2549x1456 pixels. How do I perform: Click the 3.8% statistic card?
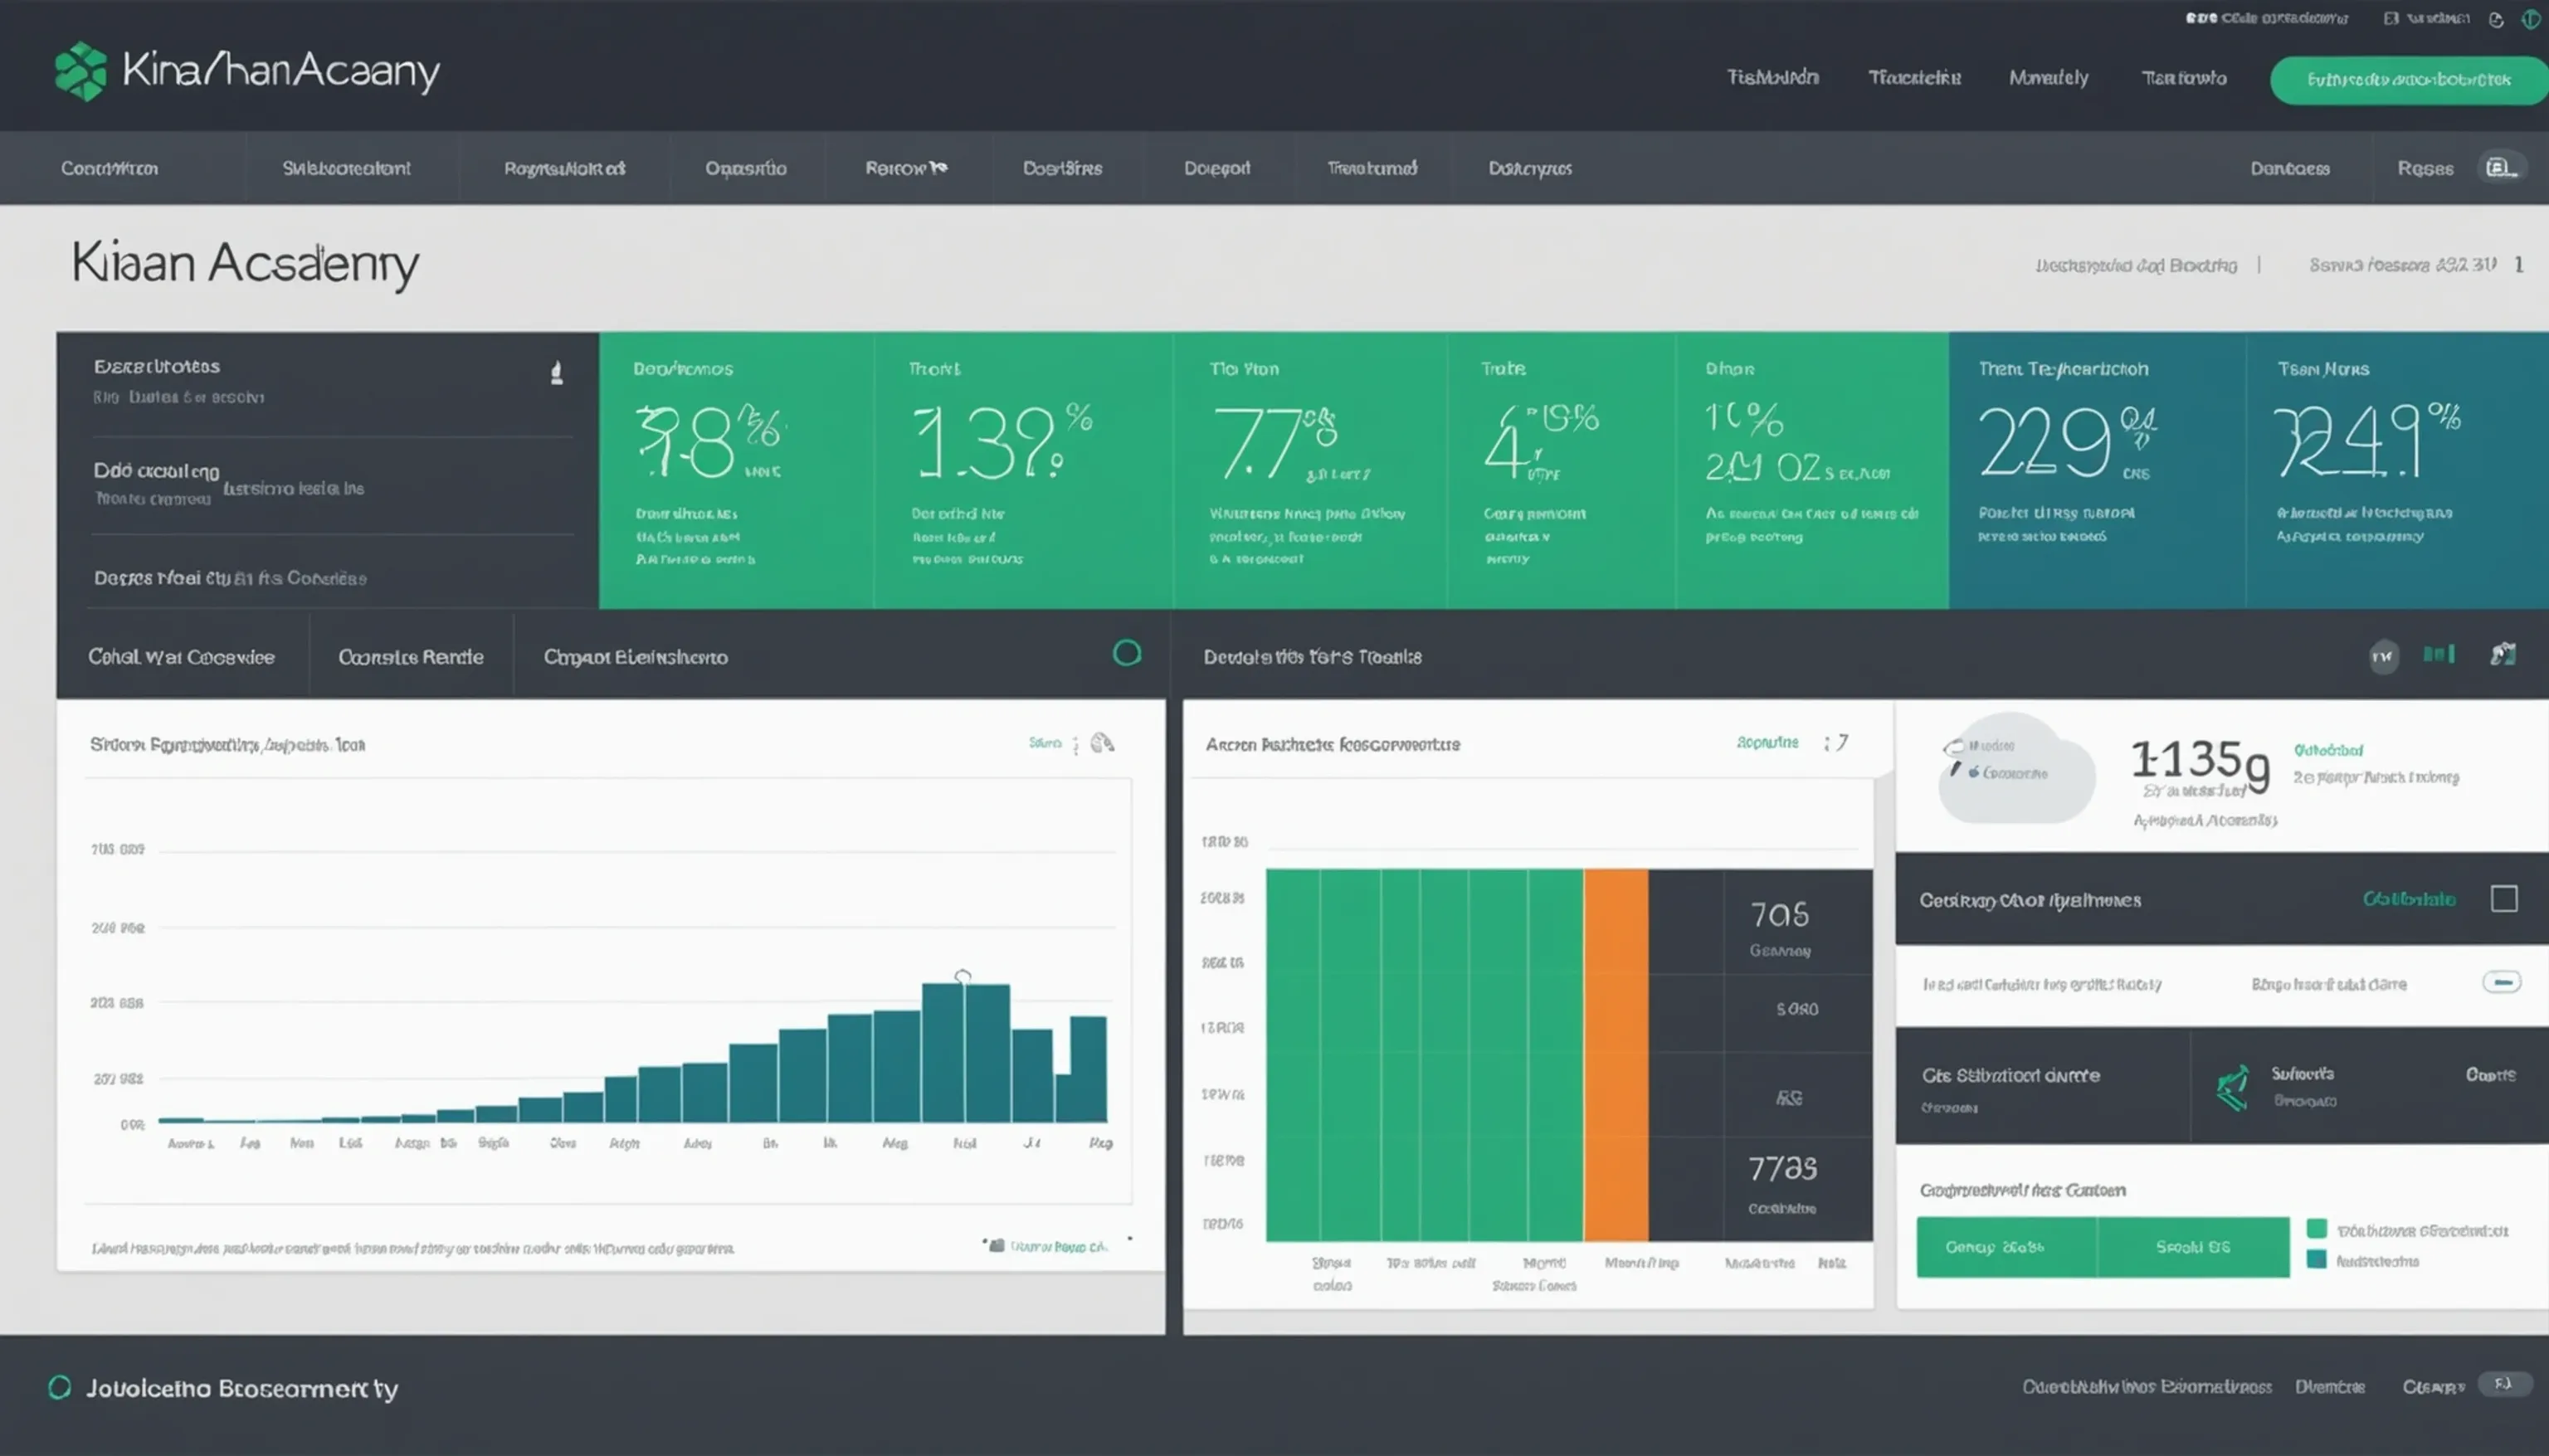point(736,470)
